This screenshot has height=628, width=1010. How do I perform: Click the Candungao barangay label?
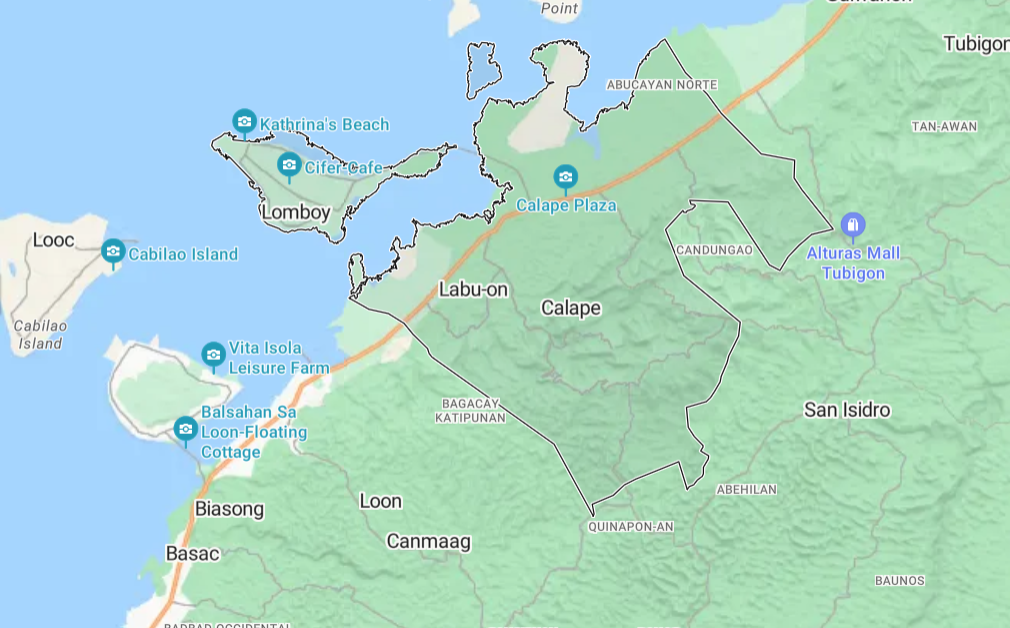pyautogui.click(x=714, y=250)
